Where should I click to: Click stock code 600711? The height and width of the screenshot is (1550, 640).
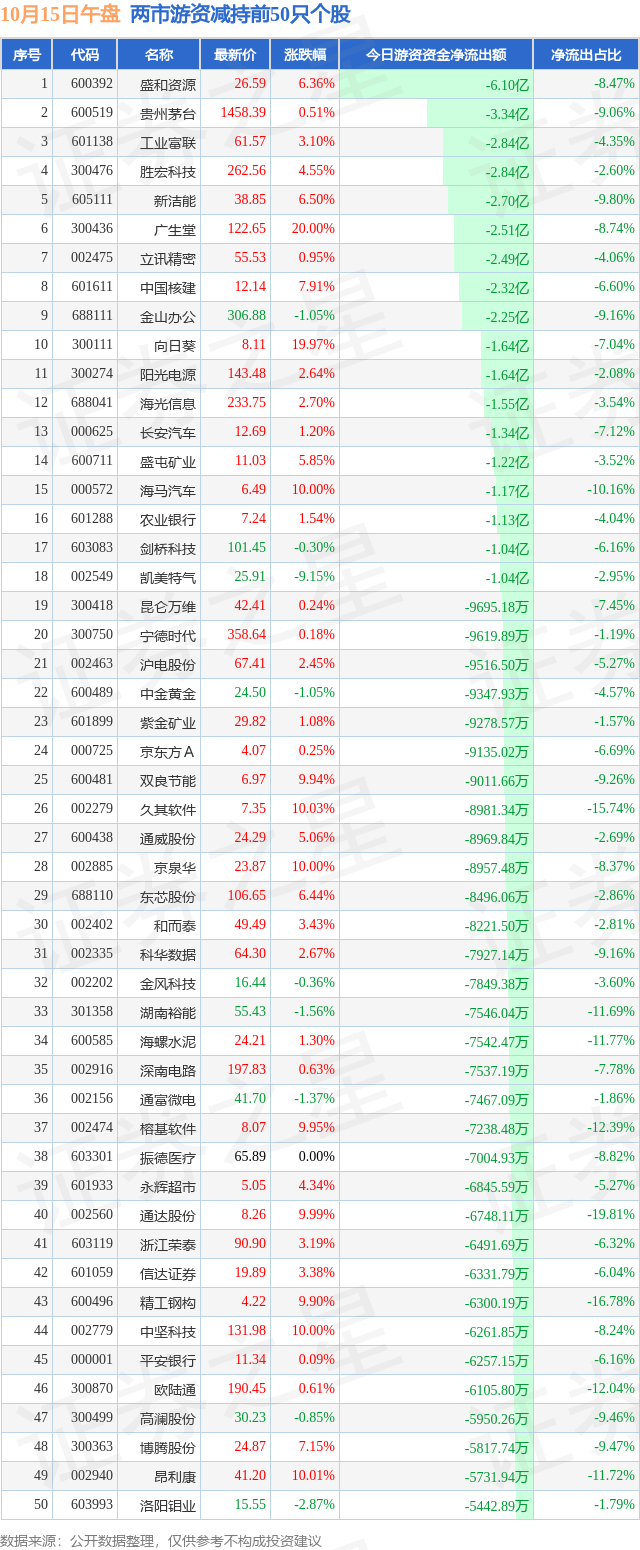point(92,461)
